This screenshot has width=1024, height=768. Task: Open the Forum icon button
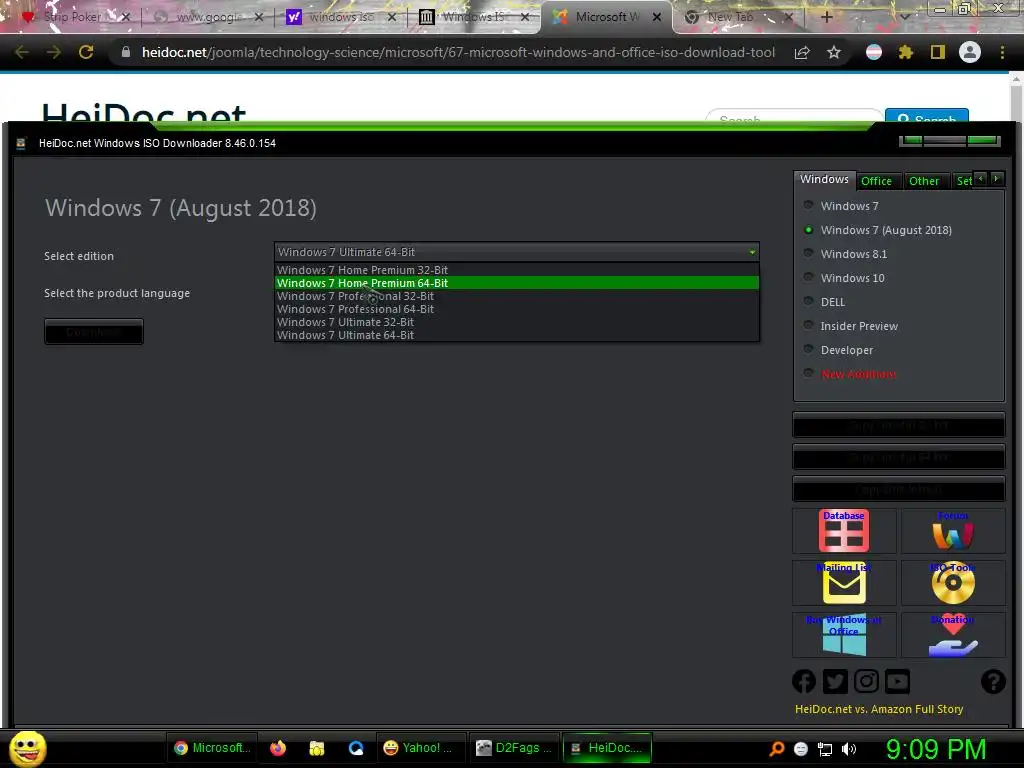(x=953, y=531)
